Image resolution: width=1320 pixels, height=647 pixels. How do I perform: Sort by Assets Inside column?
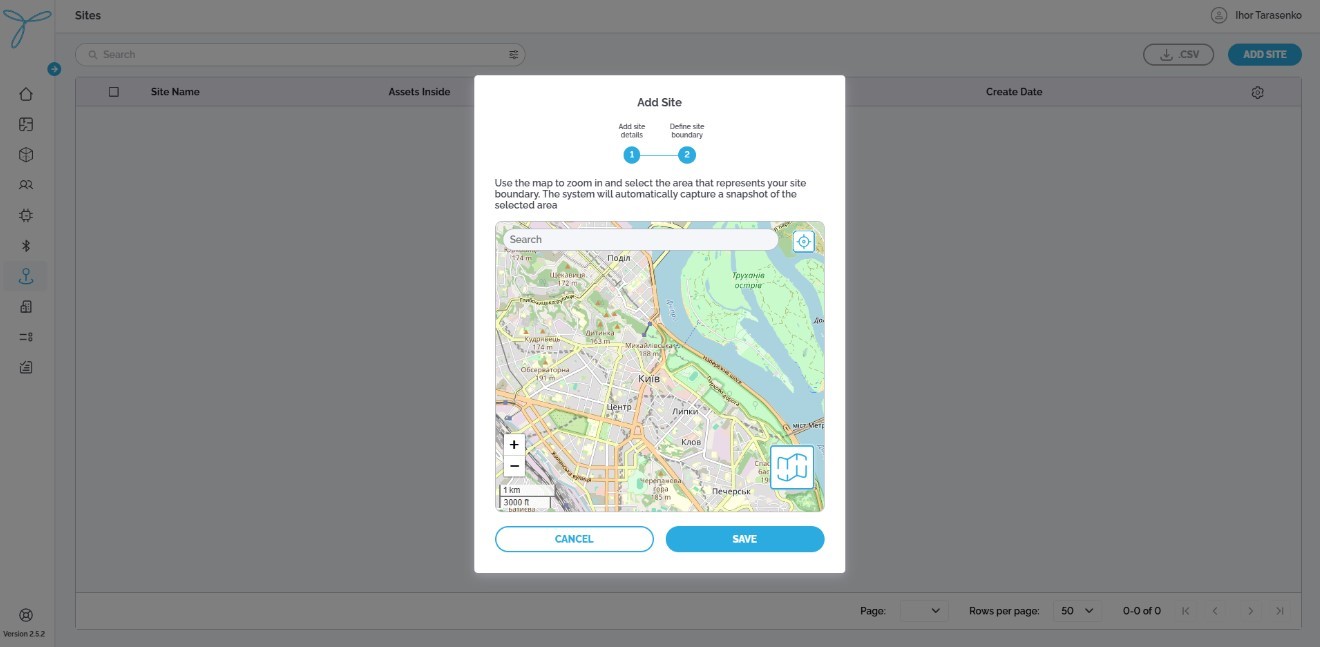[x=419, y=92]
